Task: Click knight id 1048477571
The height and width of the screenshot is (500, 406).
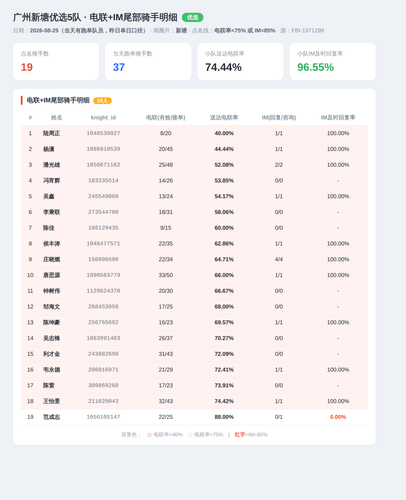Action: pyautogui.click(x=103, y=243)
